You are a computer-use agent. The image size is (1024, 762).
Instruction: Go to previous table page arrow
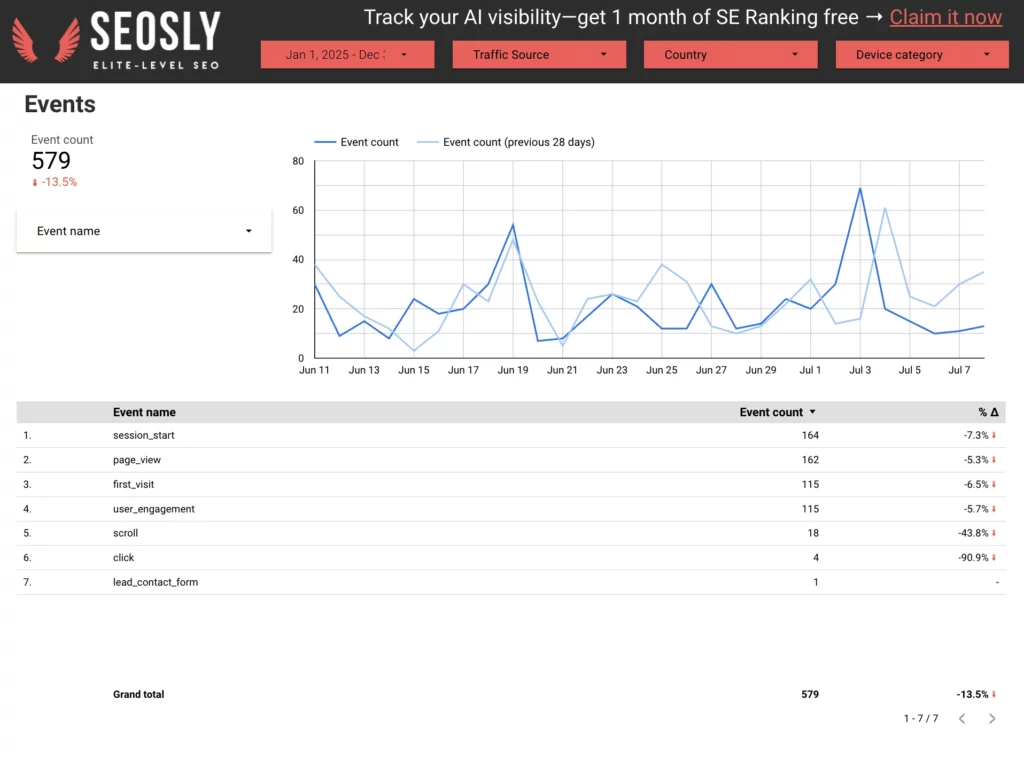point(962,718)
